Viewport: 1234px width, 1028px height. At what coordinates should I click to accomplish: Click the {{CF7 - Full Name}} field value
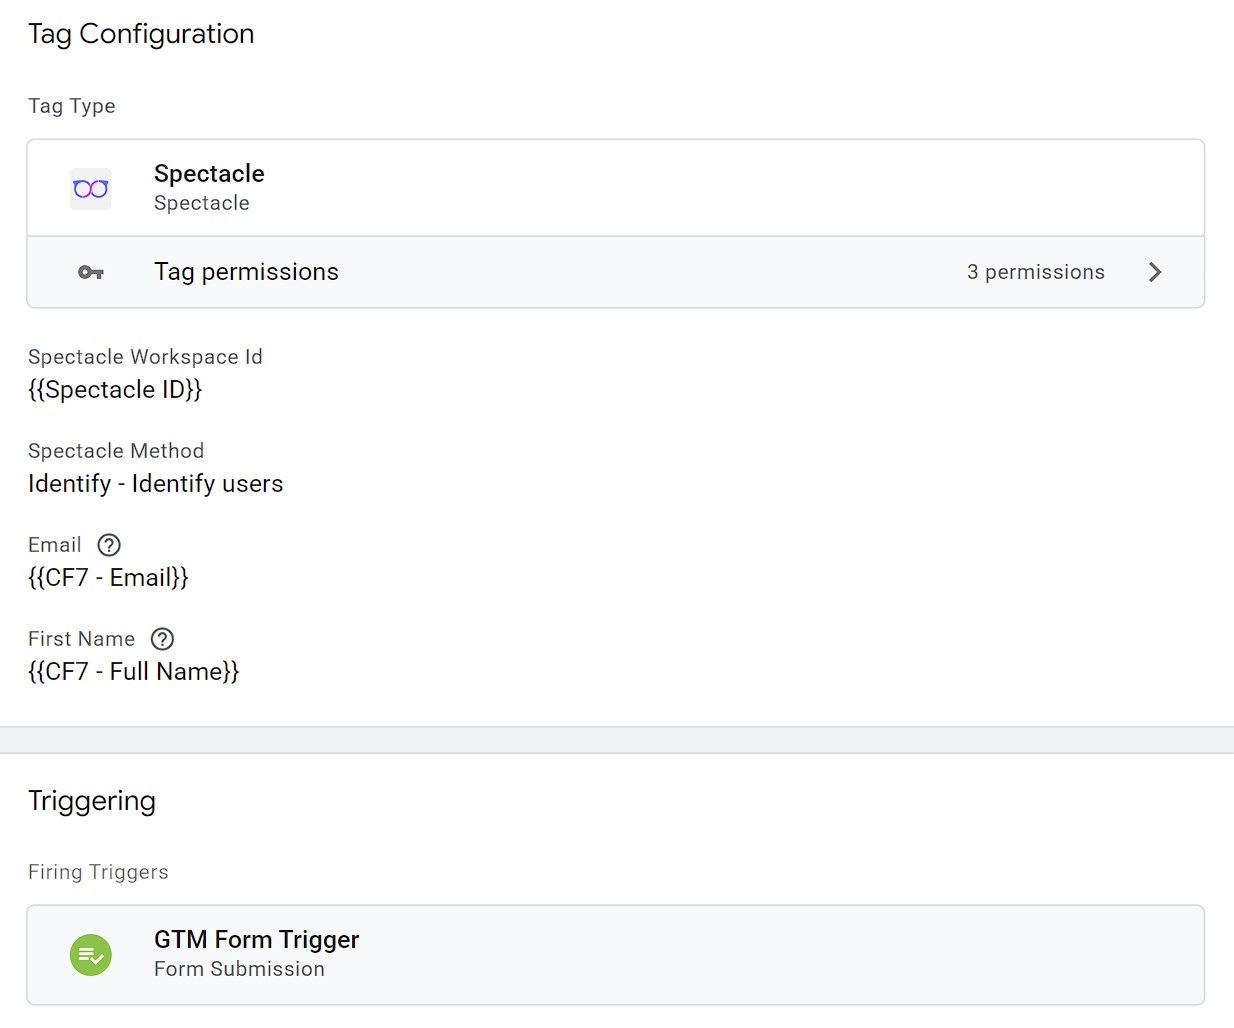[x=134, y=672]
